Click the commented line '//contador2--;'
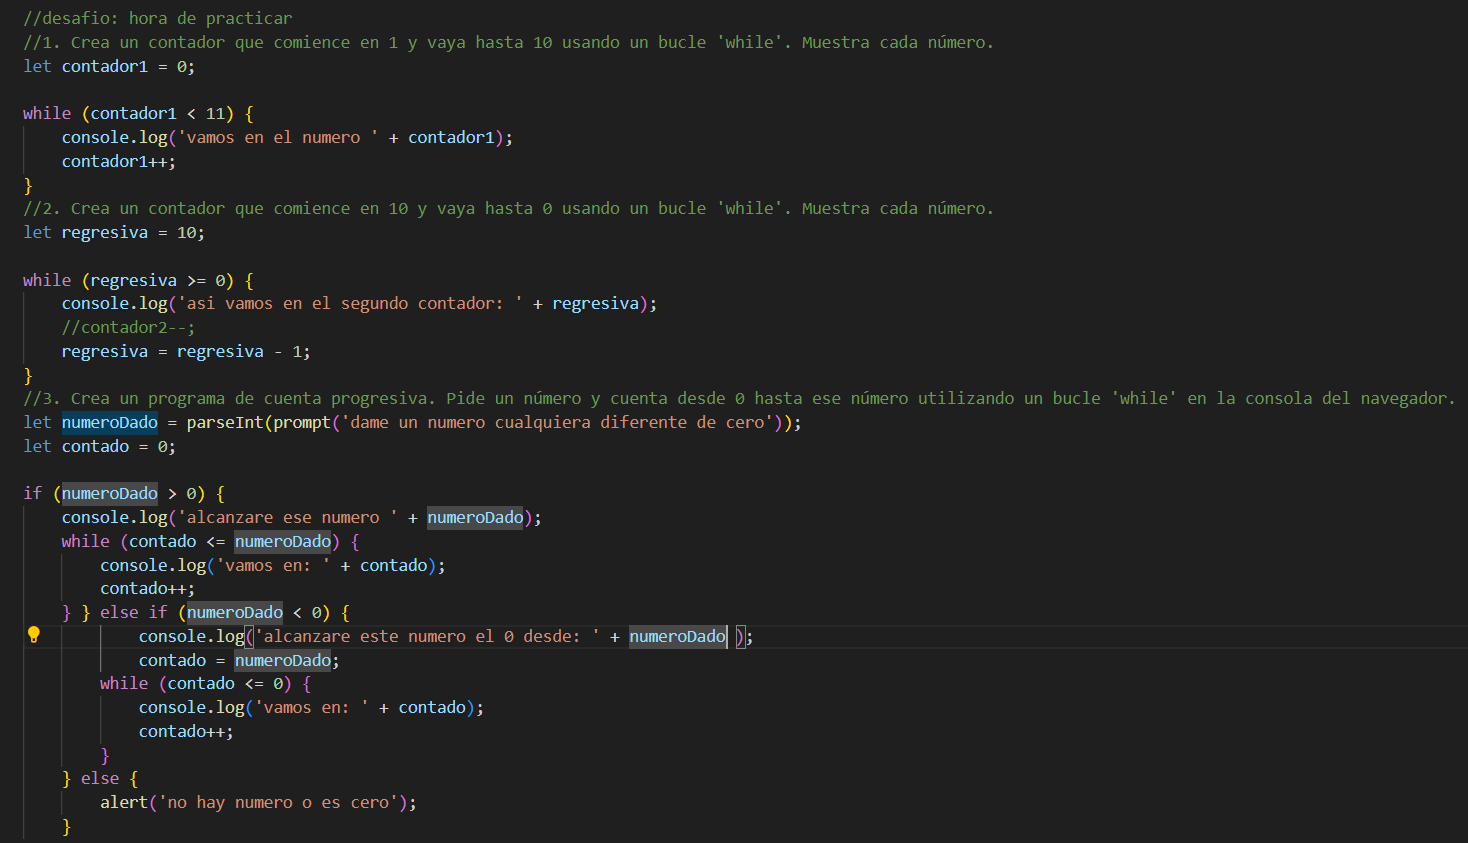This screenshot has width=1468, height=843. pos(129,327)
